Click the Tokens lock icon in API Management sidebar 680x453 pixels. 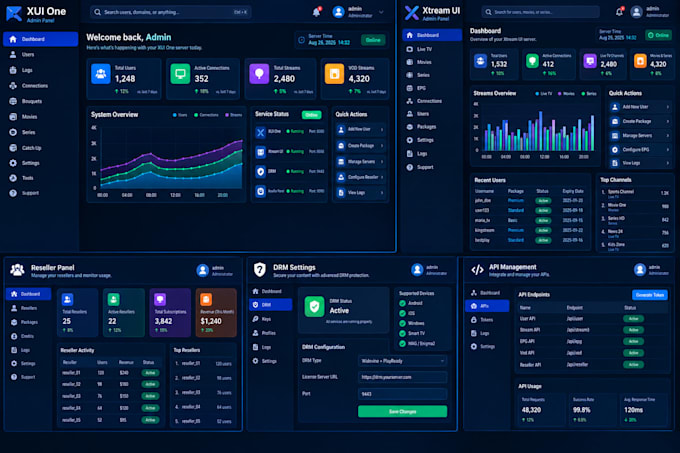click(474, 320)
